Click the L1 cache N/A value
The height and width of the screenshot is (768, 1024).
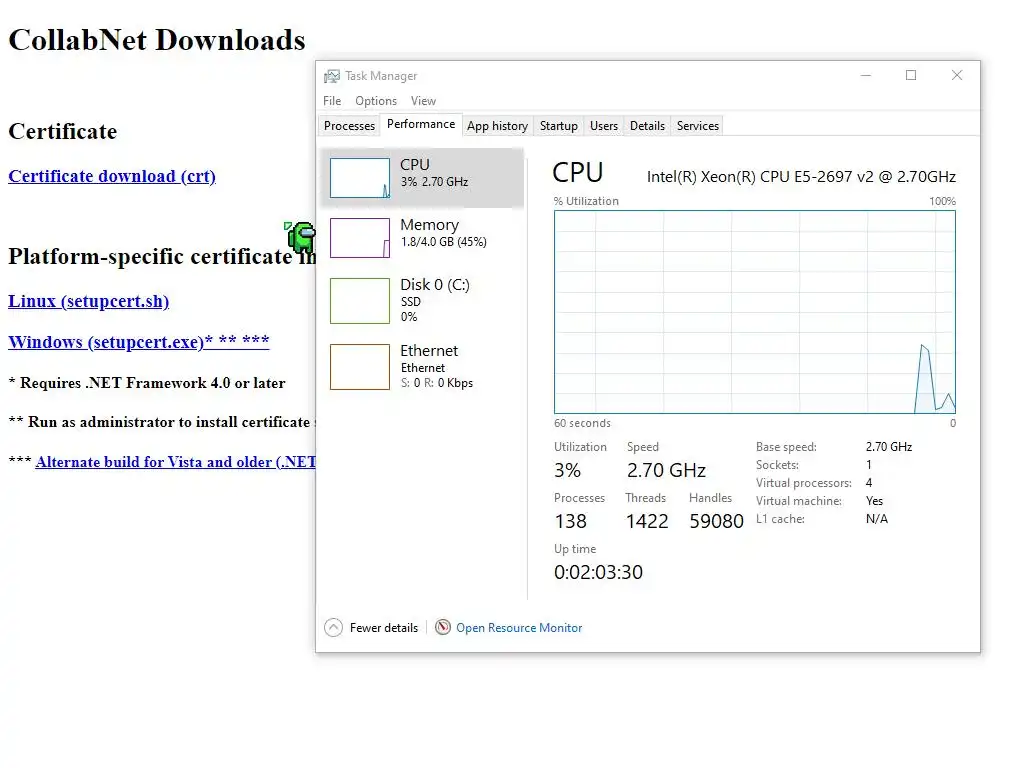877,519
